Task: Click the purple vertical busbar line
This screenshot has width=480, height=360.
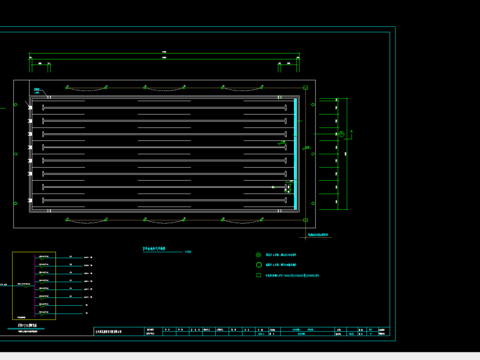Action: click(35, 285)
